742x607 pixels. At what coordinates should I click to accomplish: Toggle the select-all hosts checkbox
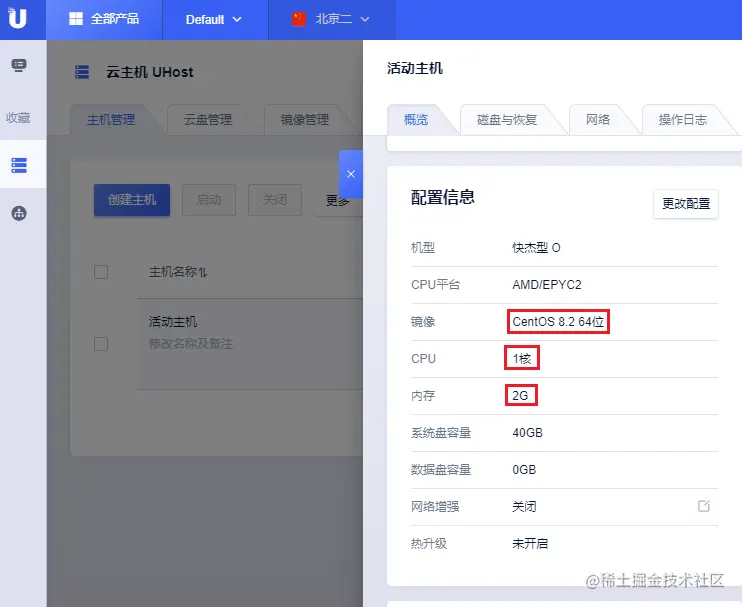[101, 272]
